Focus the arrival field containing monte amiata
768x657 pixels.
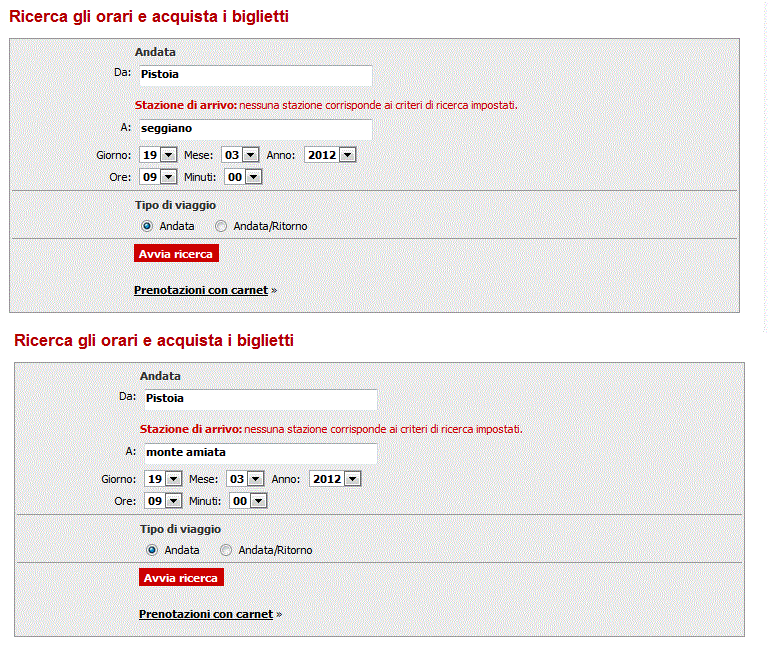tap(259, 453)
